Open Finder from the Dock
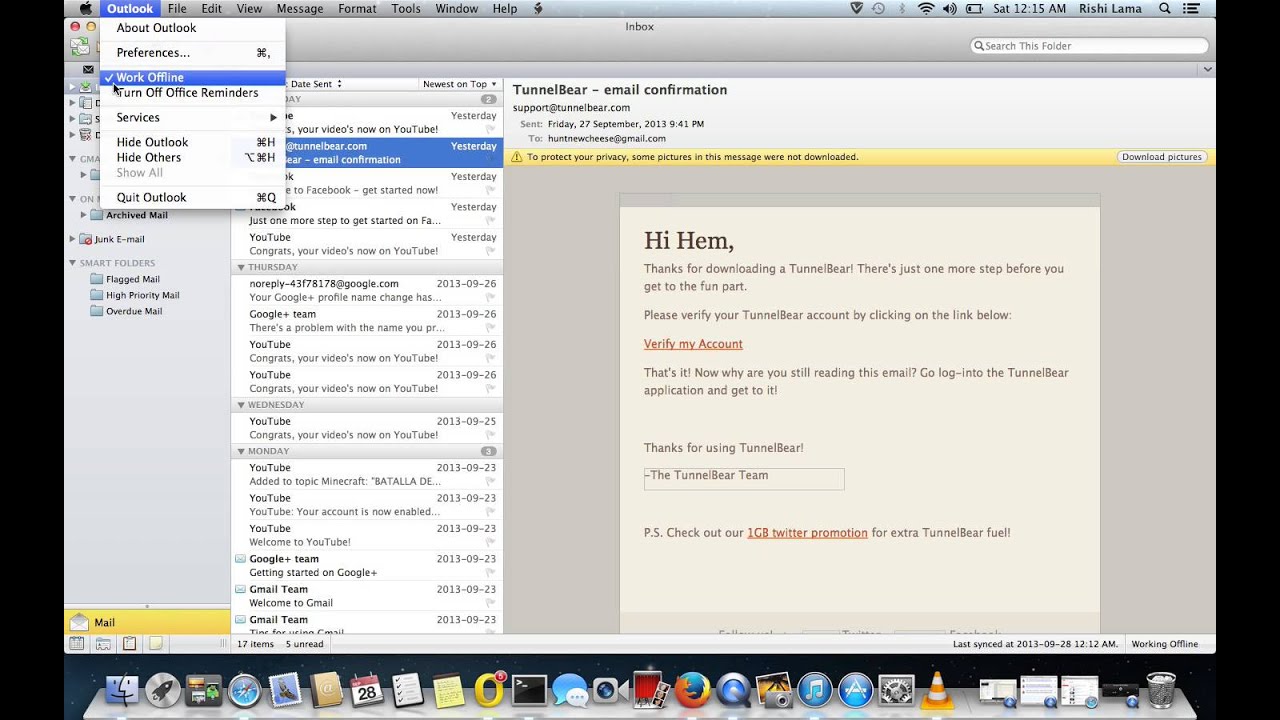This screenshot has height=720, width=1280. coord(122,690)
